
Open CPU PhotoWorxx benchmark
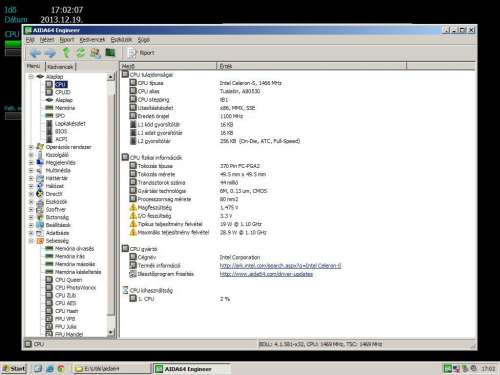point(75,288)
